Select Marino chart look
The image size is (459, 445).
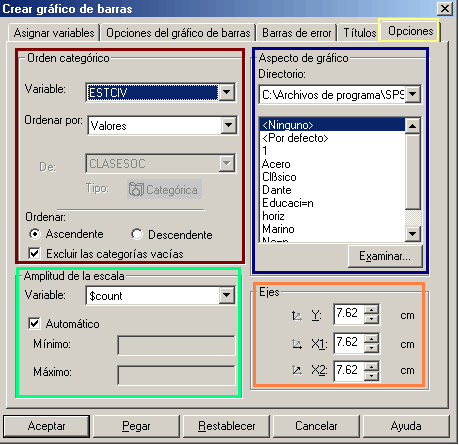tap(332, 229)
